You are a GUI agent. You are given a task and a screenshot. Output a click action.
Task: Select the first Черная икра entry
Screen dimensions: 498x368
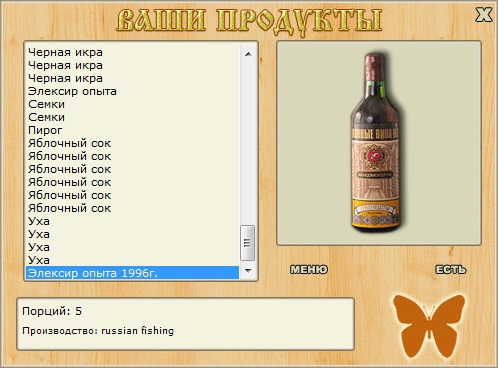pos(132,52)
